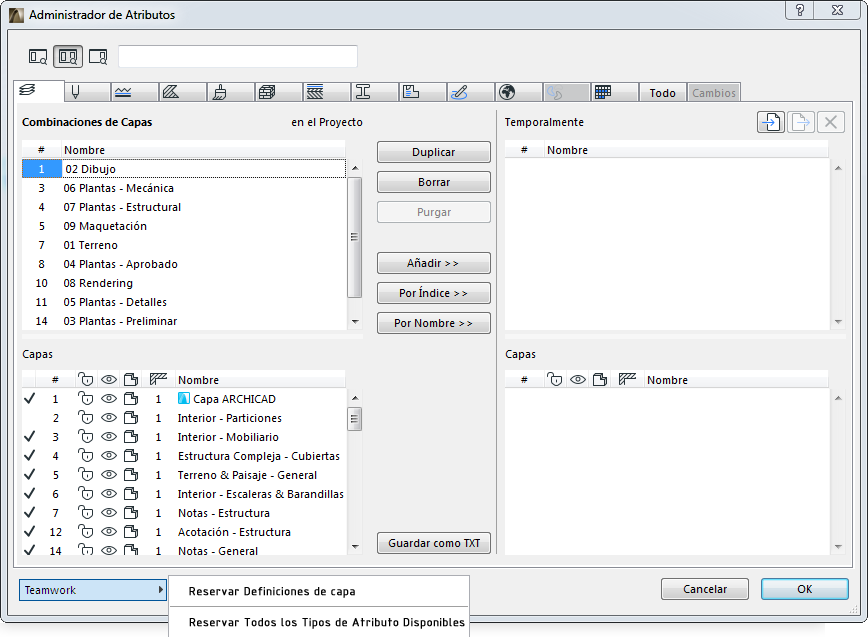
Task: Select the both-lists search mode icon
Action: [68, 56]
